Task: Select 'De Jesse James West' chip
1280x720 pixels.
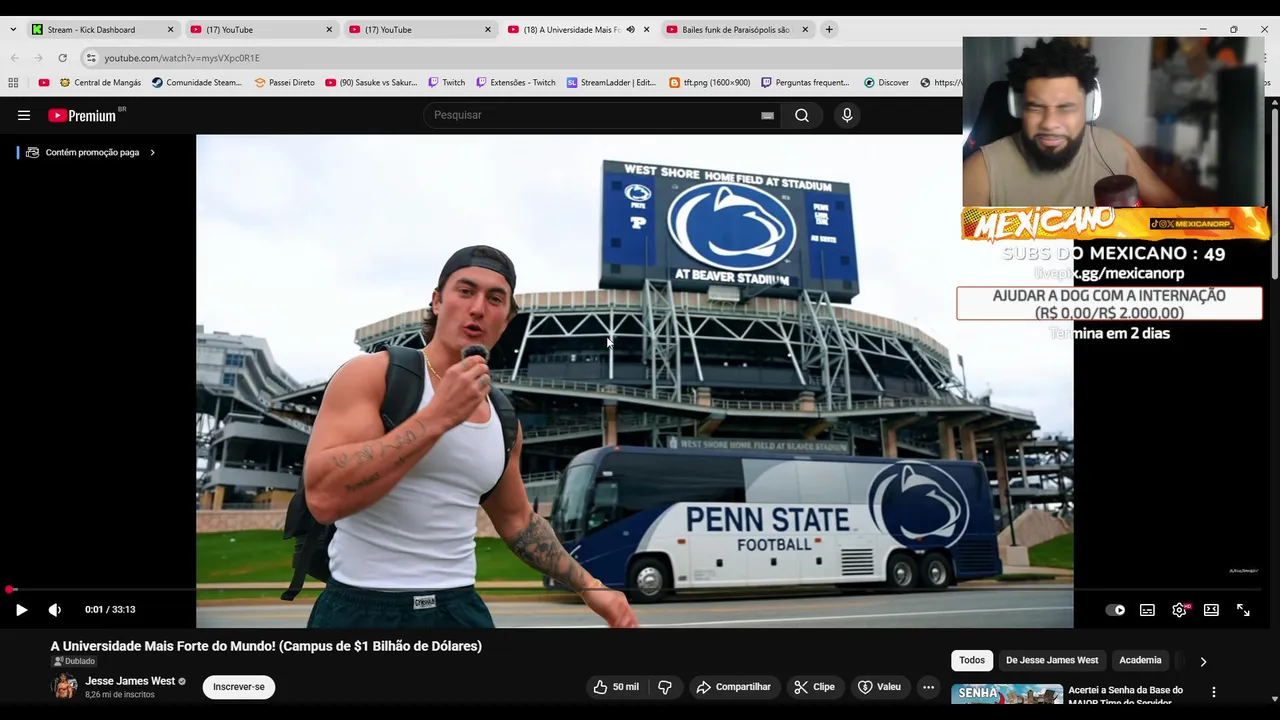Action: pos(1052,660)
